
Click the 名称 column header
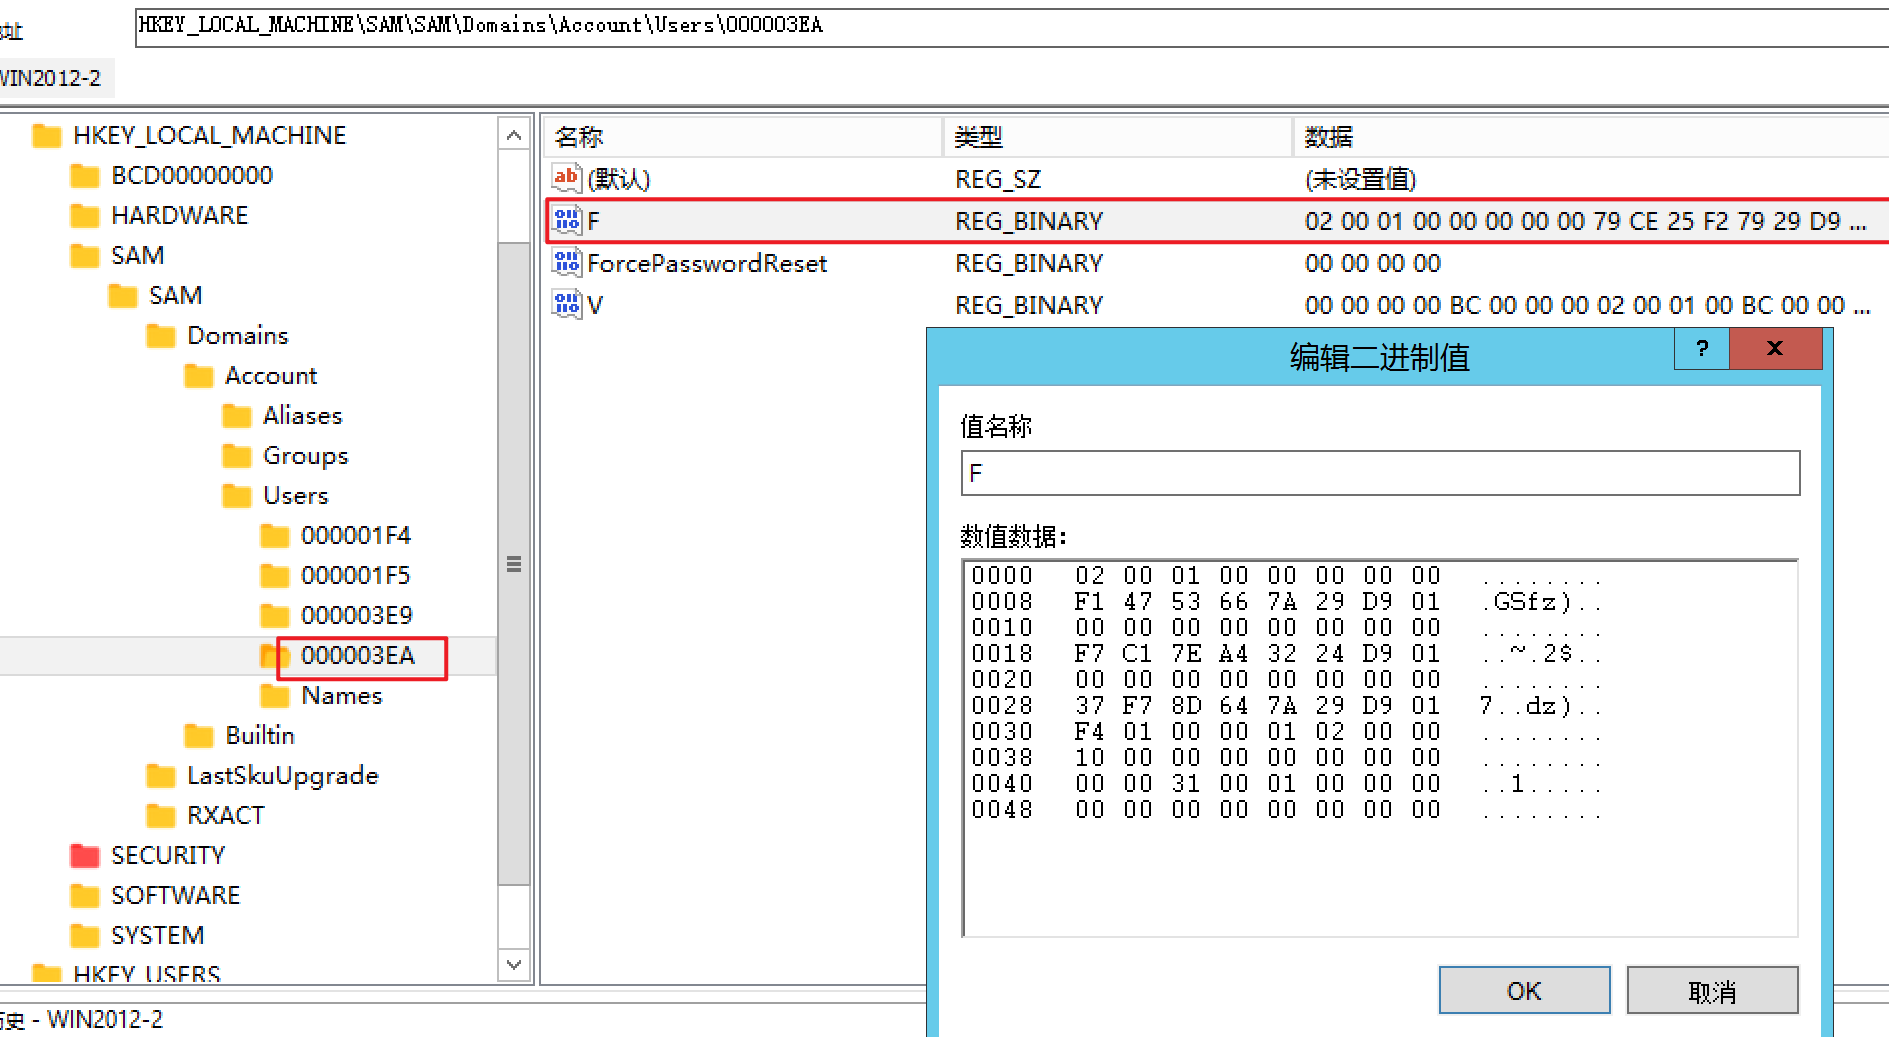[742, 137]
